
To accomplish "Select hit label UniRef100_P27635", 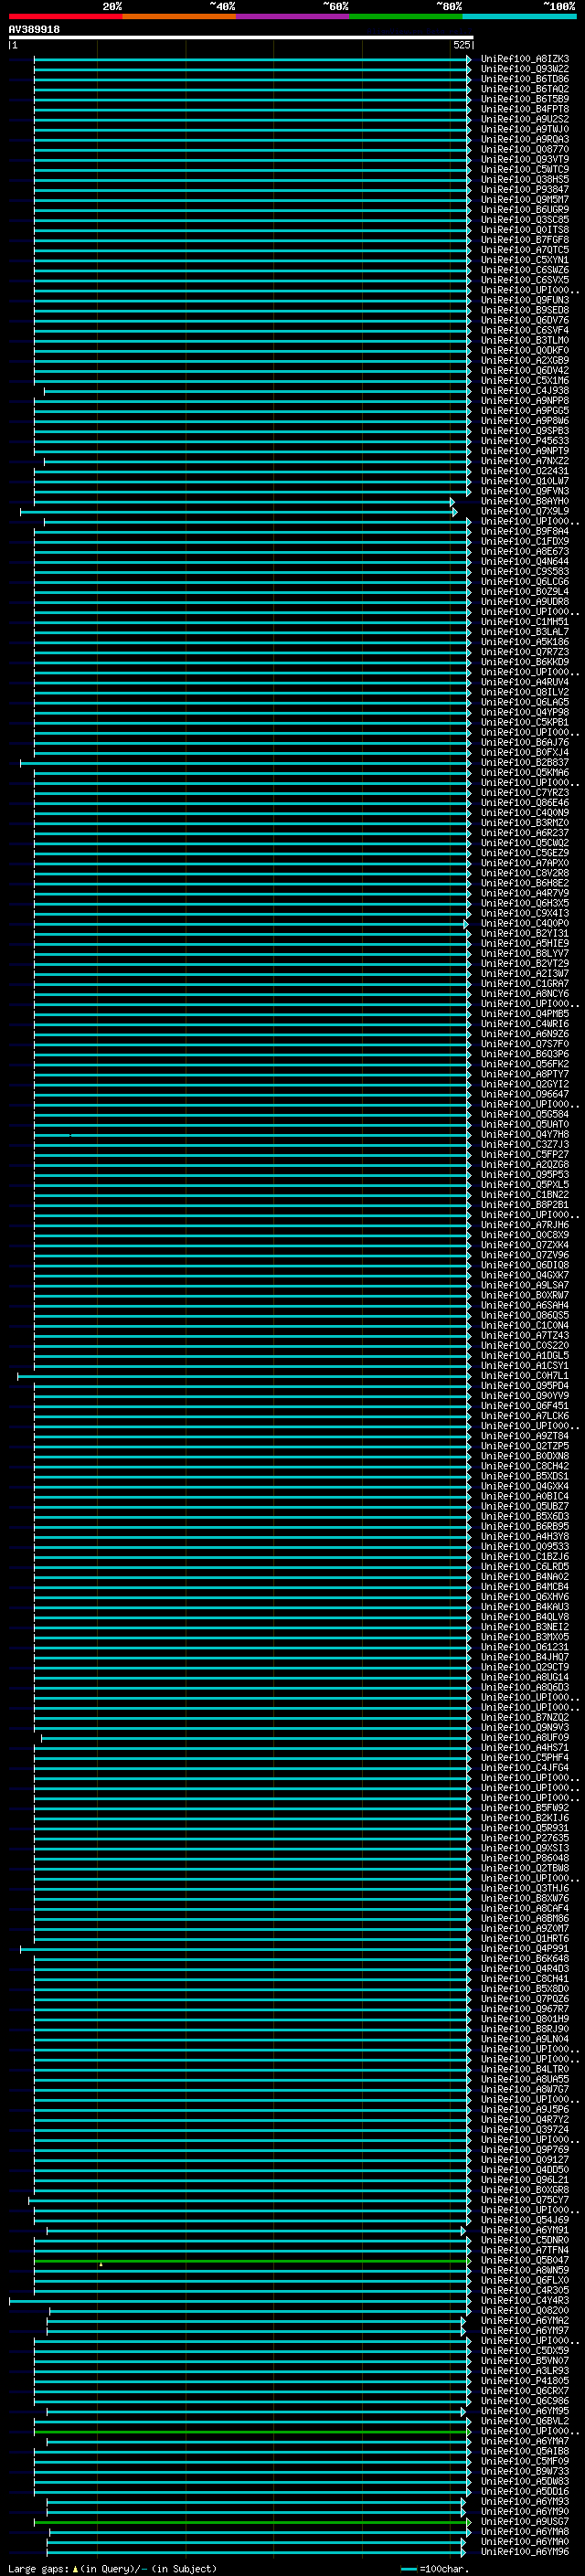I will [x=525, y=1838].
